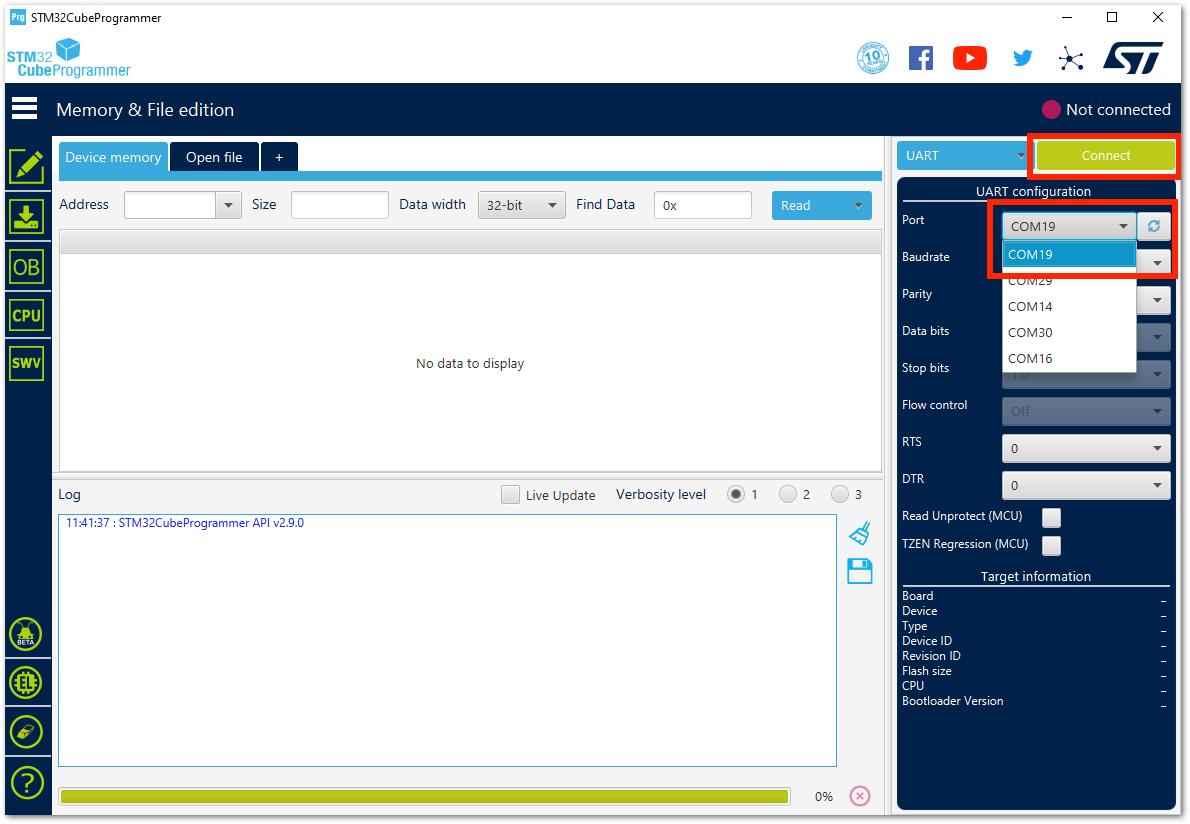Open the Option Bytes (OB) panel

click(27, 267)
